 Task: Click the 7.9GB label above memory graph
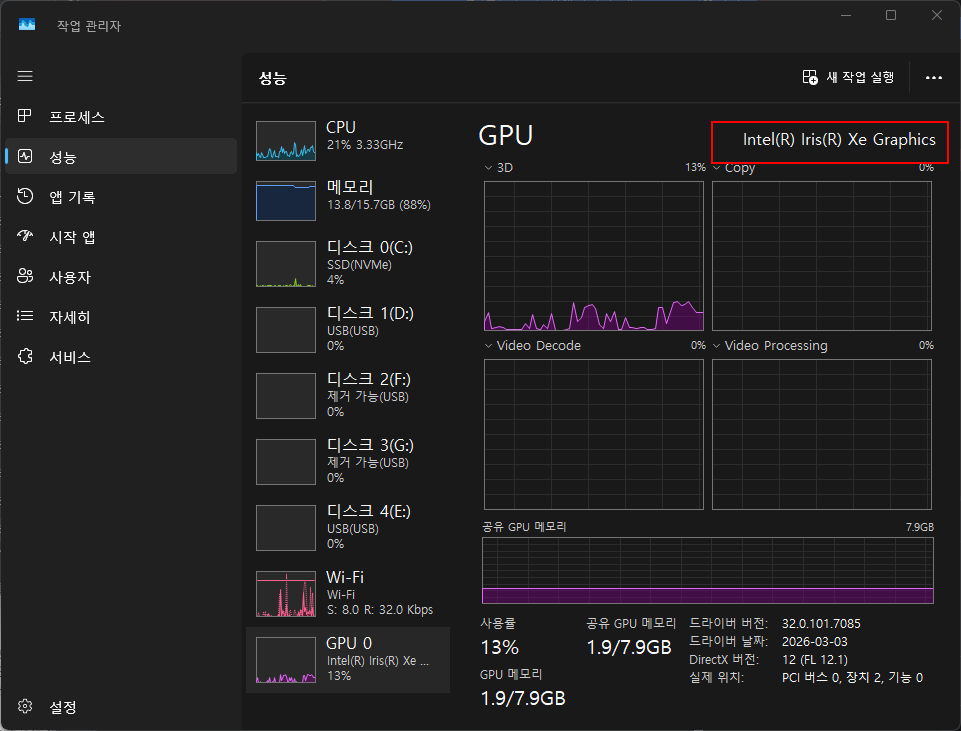(919, 527)
